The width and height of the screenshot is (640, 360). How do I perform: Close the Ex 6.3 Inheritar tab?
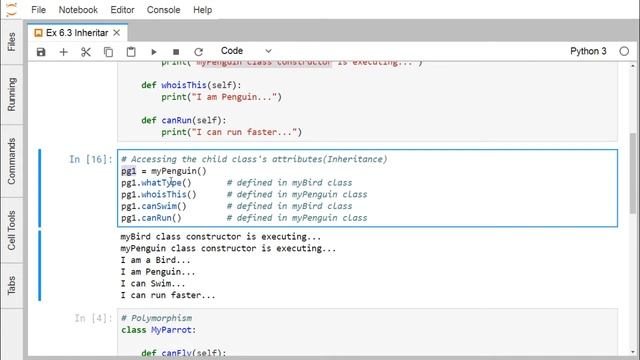coord(117,33)
